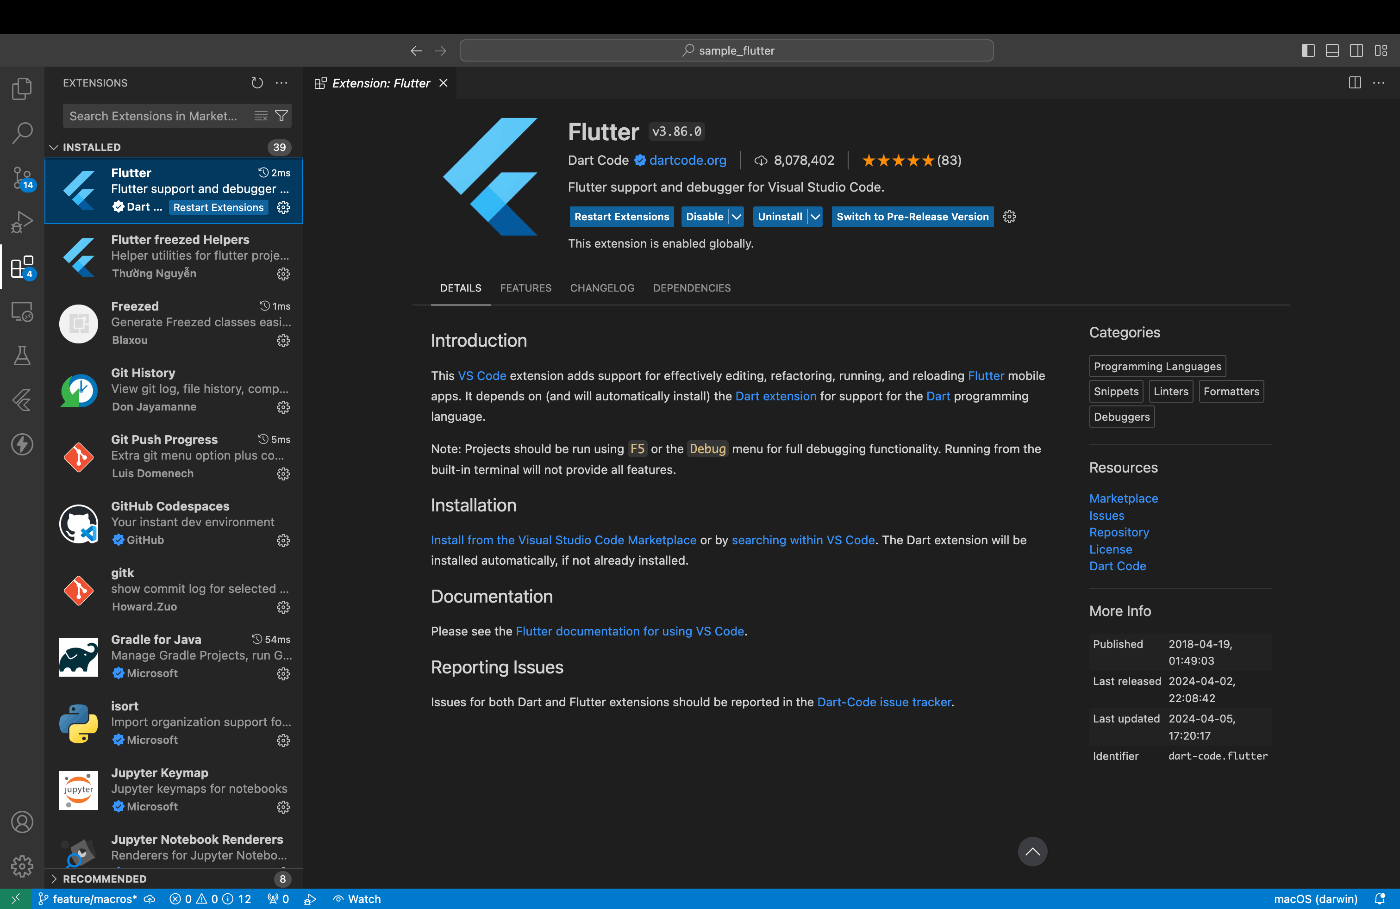Open the Uninstall dropdown arrow

tap(815, 216)
